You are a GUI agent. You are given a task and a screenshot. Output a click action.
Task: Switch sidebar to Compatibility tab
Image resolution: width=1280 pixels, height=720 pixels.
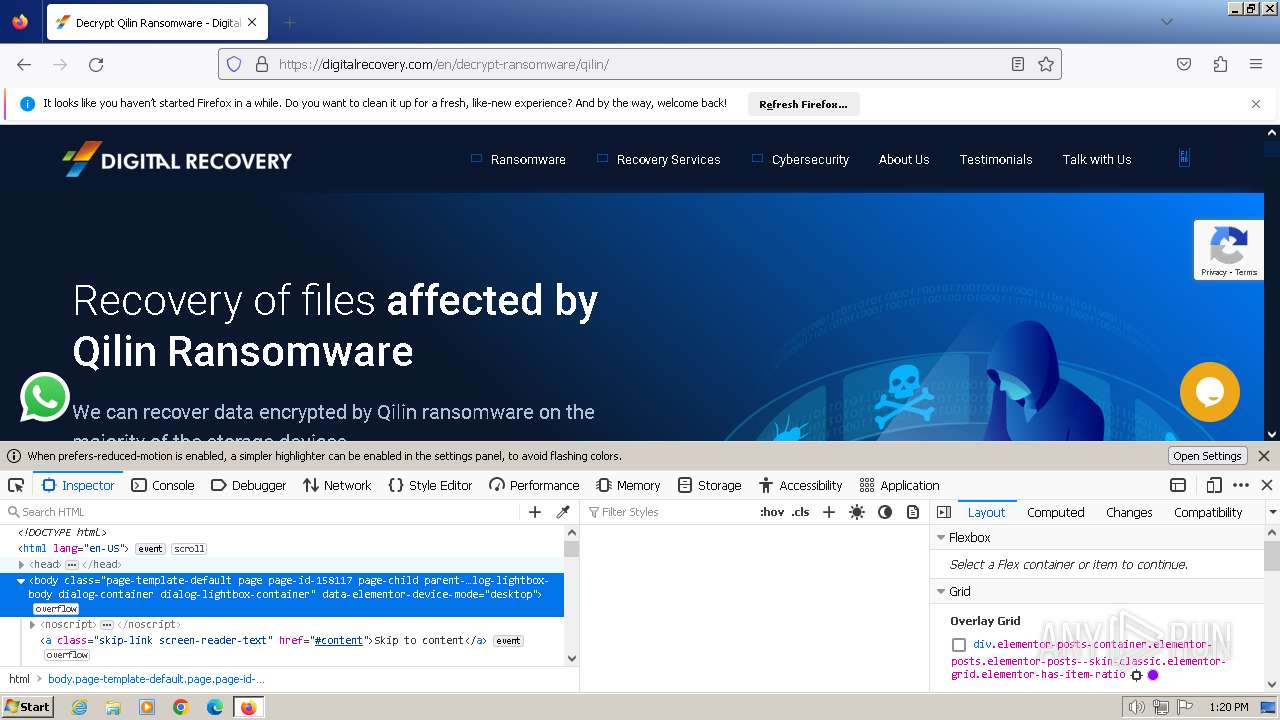coord(1208,512)
